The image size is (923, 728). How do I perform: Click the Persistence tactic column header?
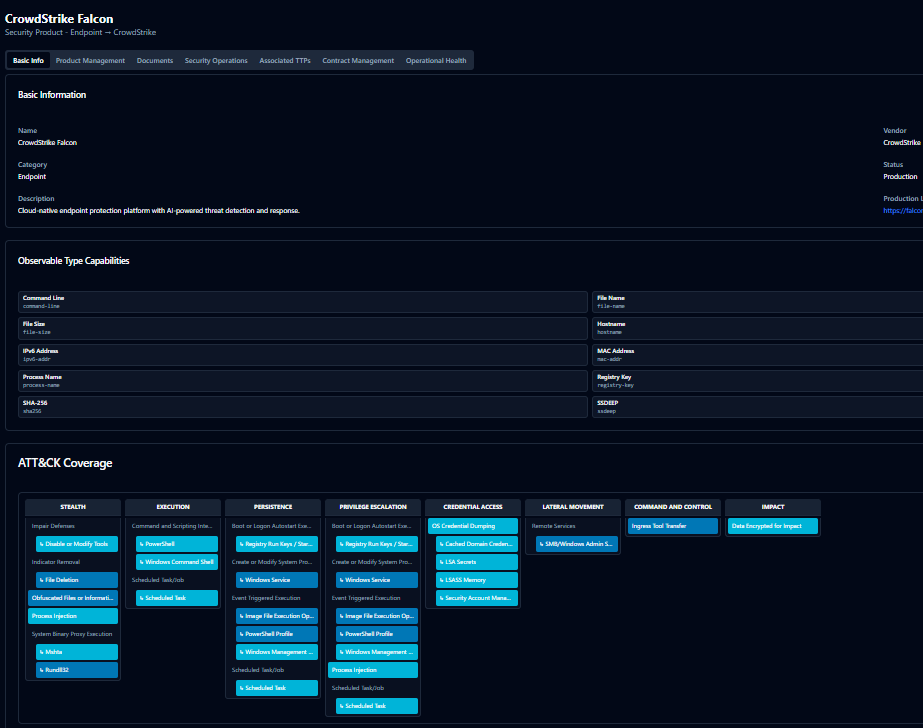pyautogui.click(x=273, y=507)
